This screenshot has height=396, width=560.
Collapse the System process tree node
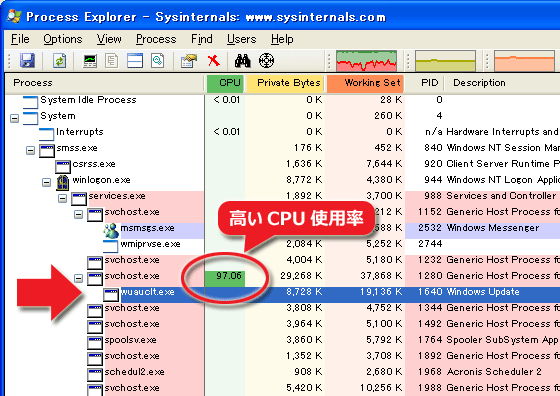click(x=15, y=118)
